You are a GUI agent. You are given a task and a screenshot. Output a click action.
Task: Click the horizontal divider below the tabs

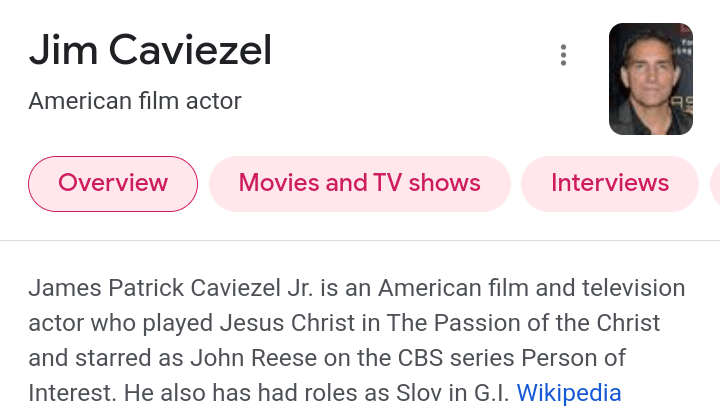point(360,240)
